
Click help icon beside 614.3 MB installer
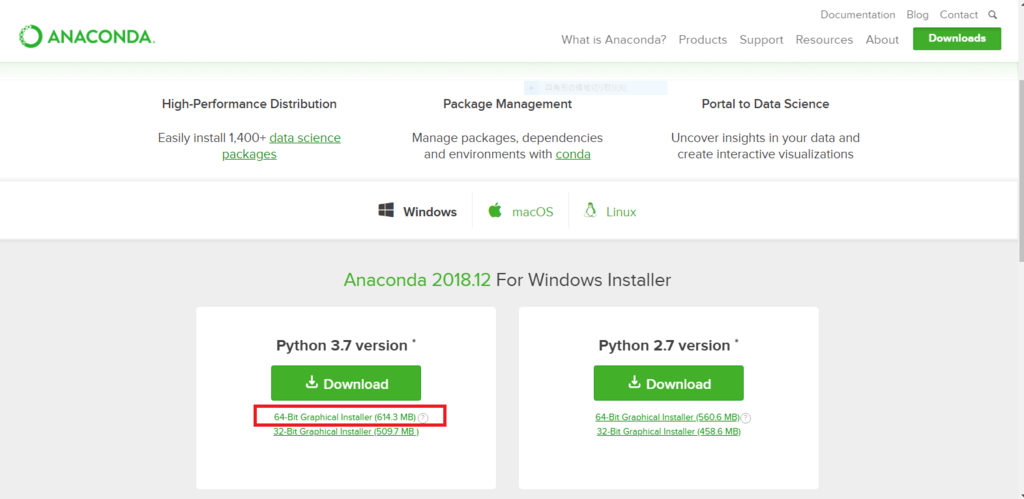[x=424, y=417]
